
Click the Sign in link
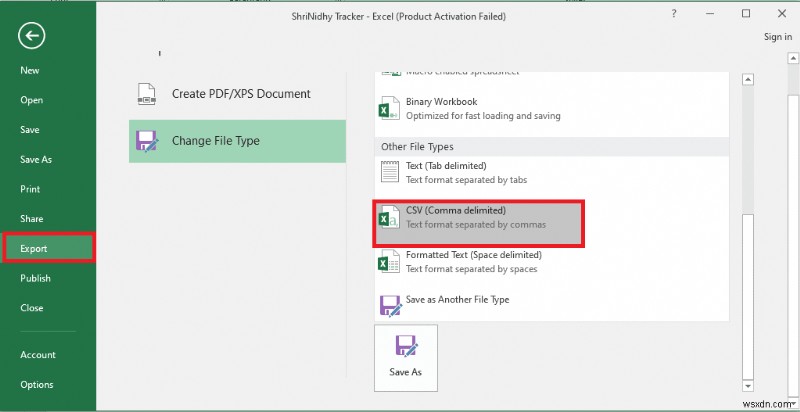click(777, 37)
